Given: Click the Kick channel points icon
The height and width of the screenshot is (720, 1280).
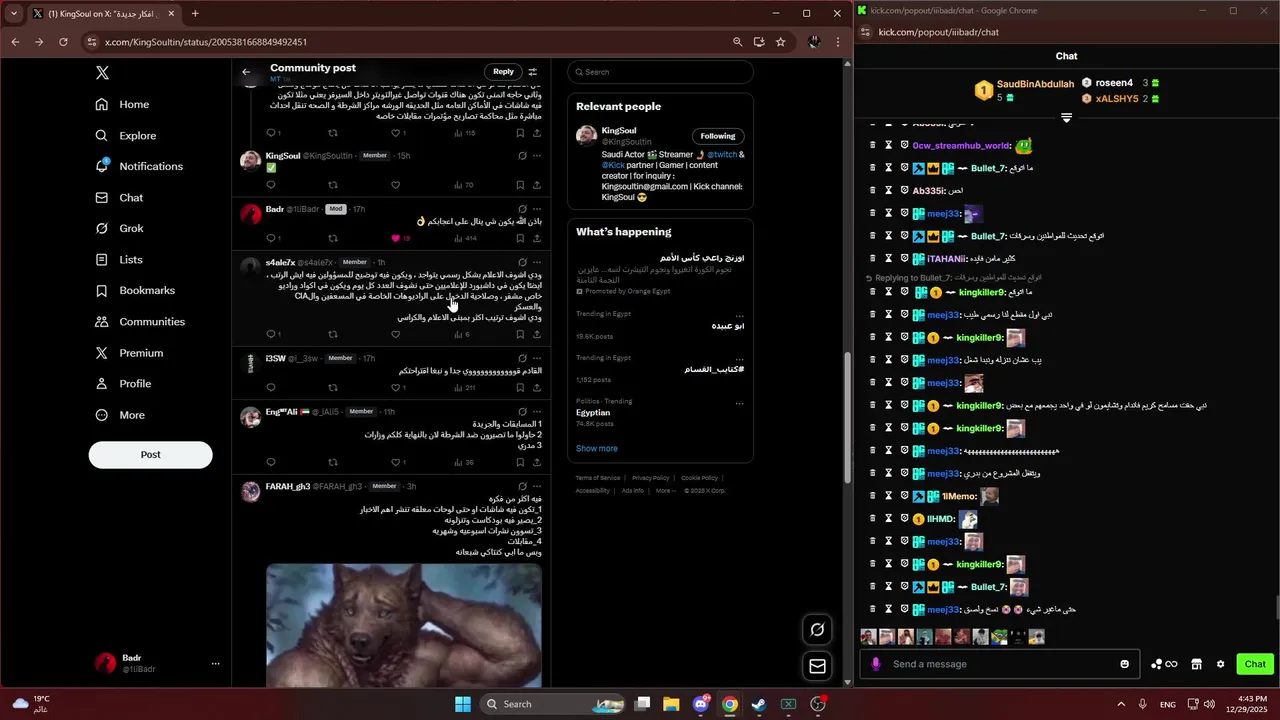Looking at the screenshot, I should pos(1164,664).
